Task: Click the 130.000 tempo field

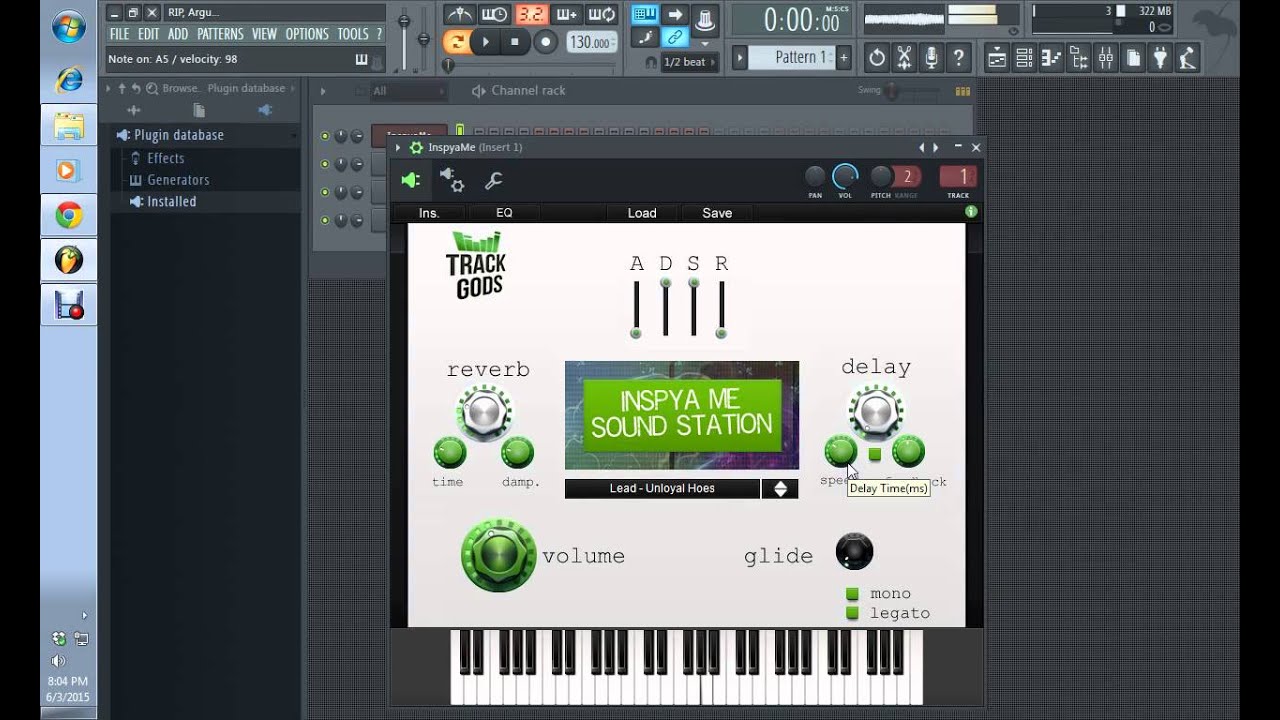Action: 590,42
